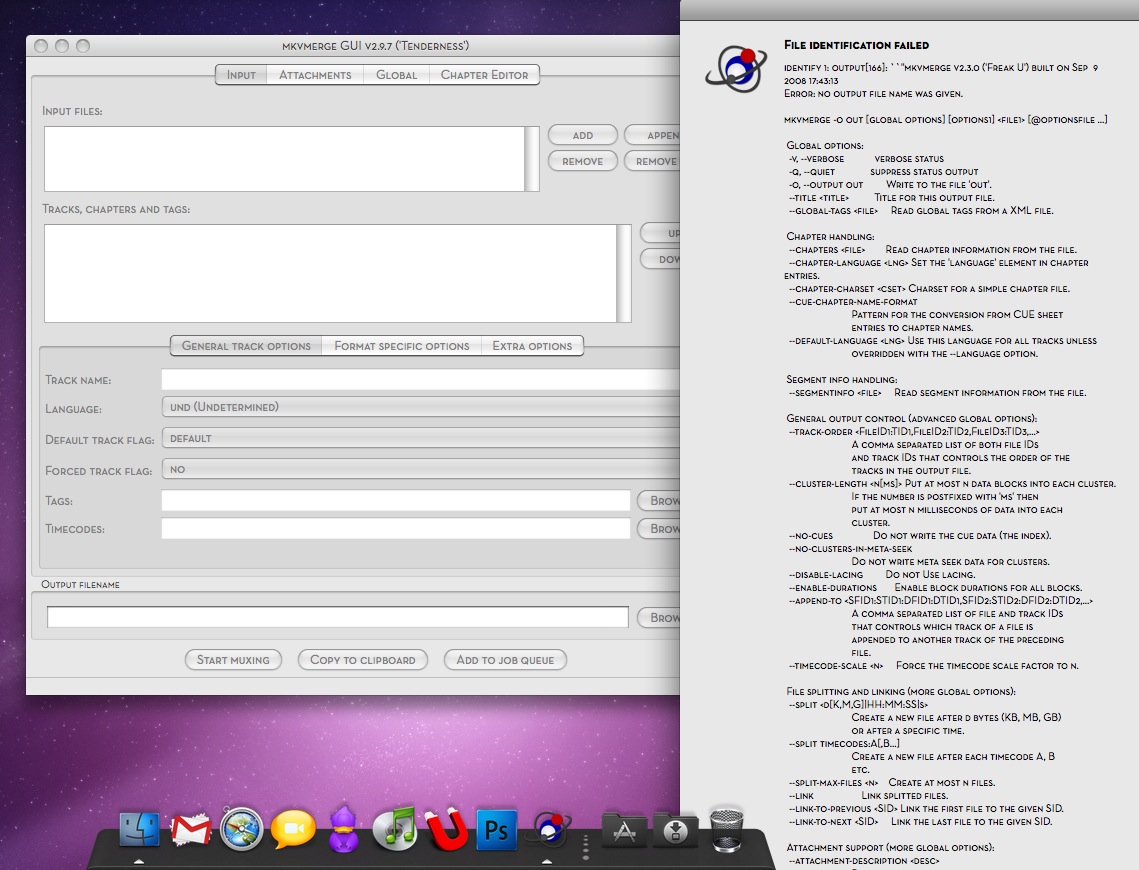
Task: Move track down with Down button
Action: tap(660, 259)
